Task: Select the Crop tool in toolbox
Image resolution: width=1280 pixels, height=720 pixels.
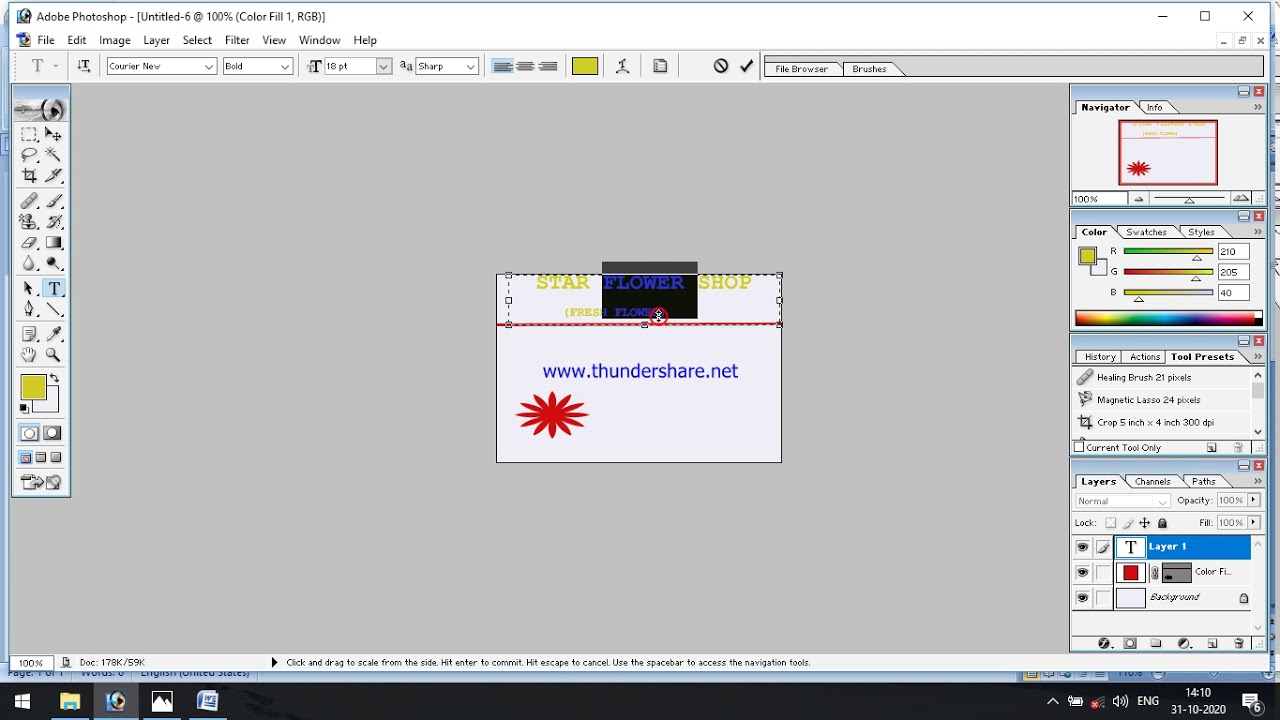Action: [x=29, y=176]
